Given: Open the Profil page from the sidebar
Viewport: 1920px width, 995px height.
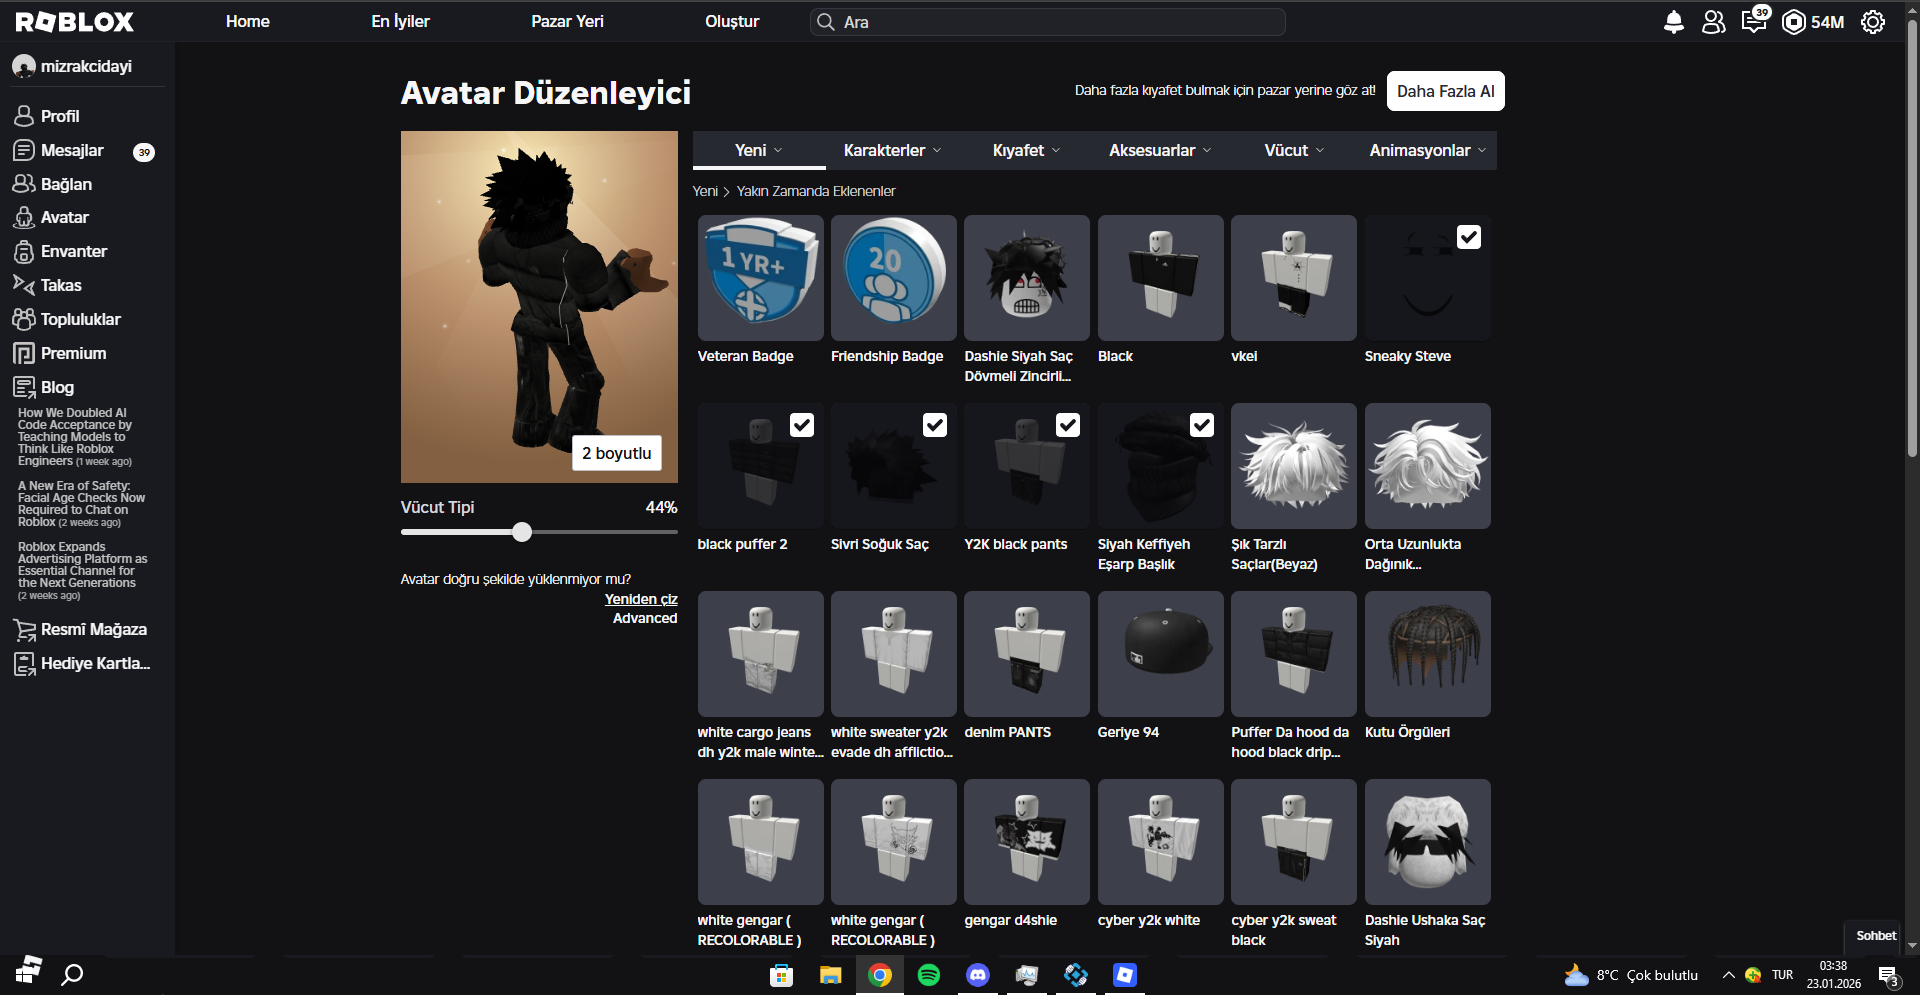Looking at the screenshot, I should pos(60,116).
